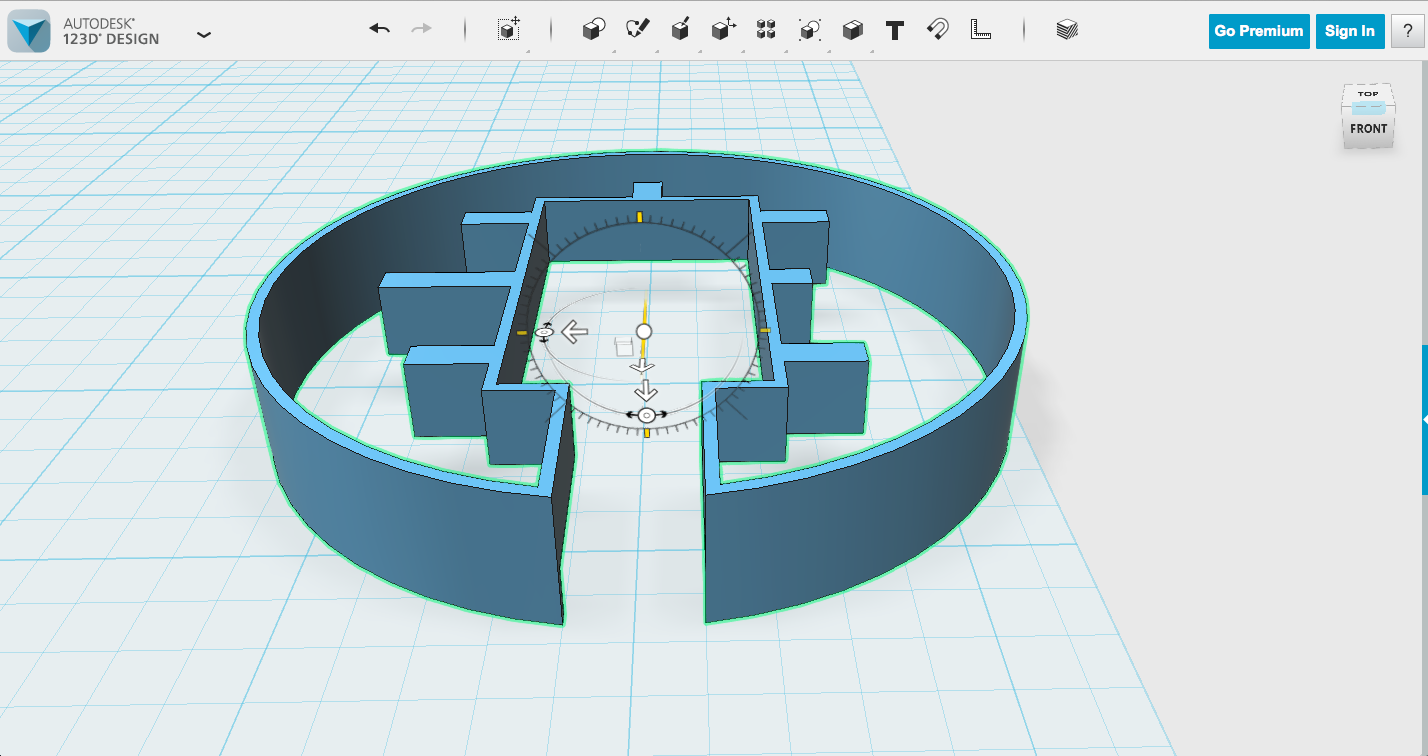This screenshot has height=756, width=1428.
Task: Open the Measure tool
Action: click(979, 30)
